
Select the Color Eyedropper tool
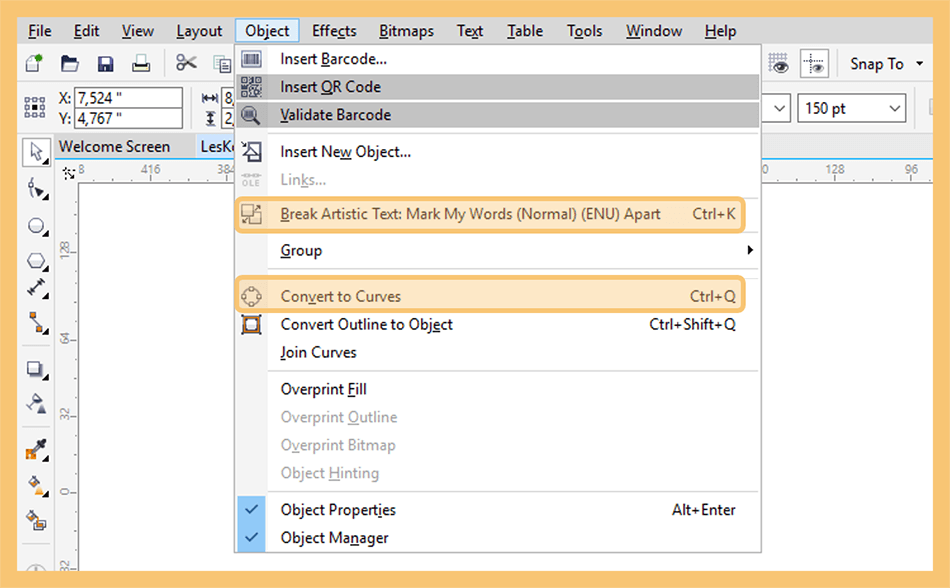point(36,450)
